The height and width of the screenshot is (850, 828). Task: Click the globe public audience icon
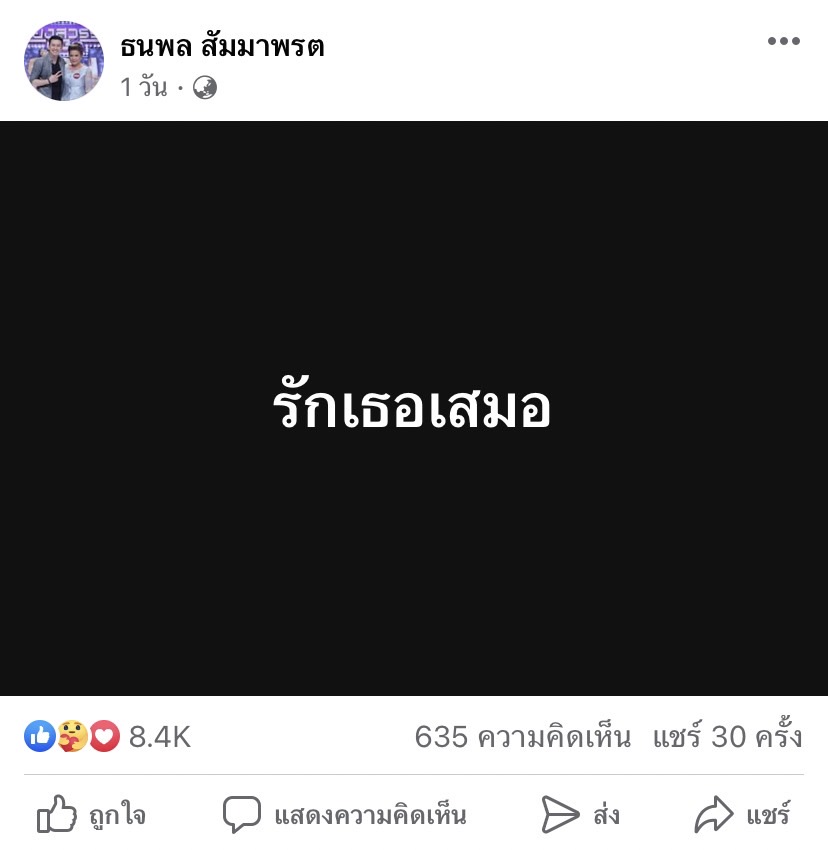click(205, 88)
